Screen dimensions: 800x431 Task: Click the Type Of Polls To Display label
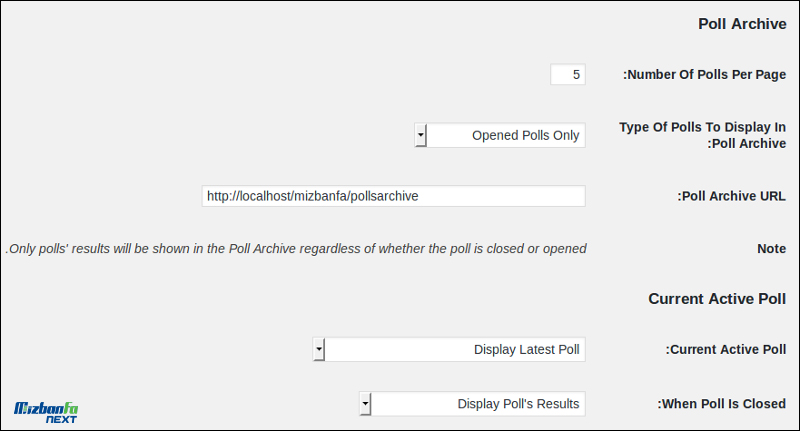click(703, 135)
